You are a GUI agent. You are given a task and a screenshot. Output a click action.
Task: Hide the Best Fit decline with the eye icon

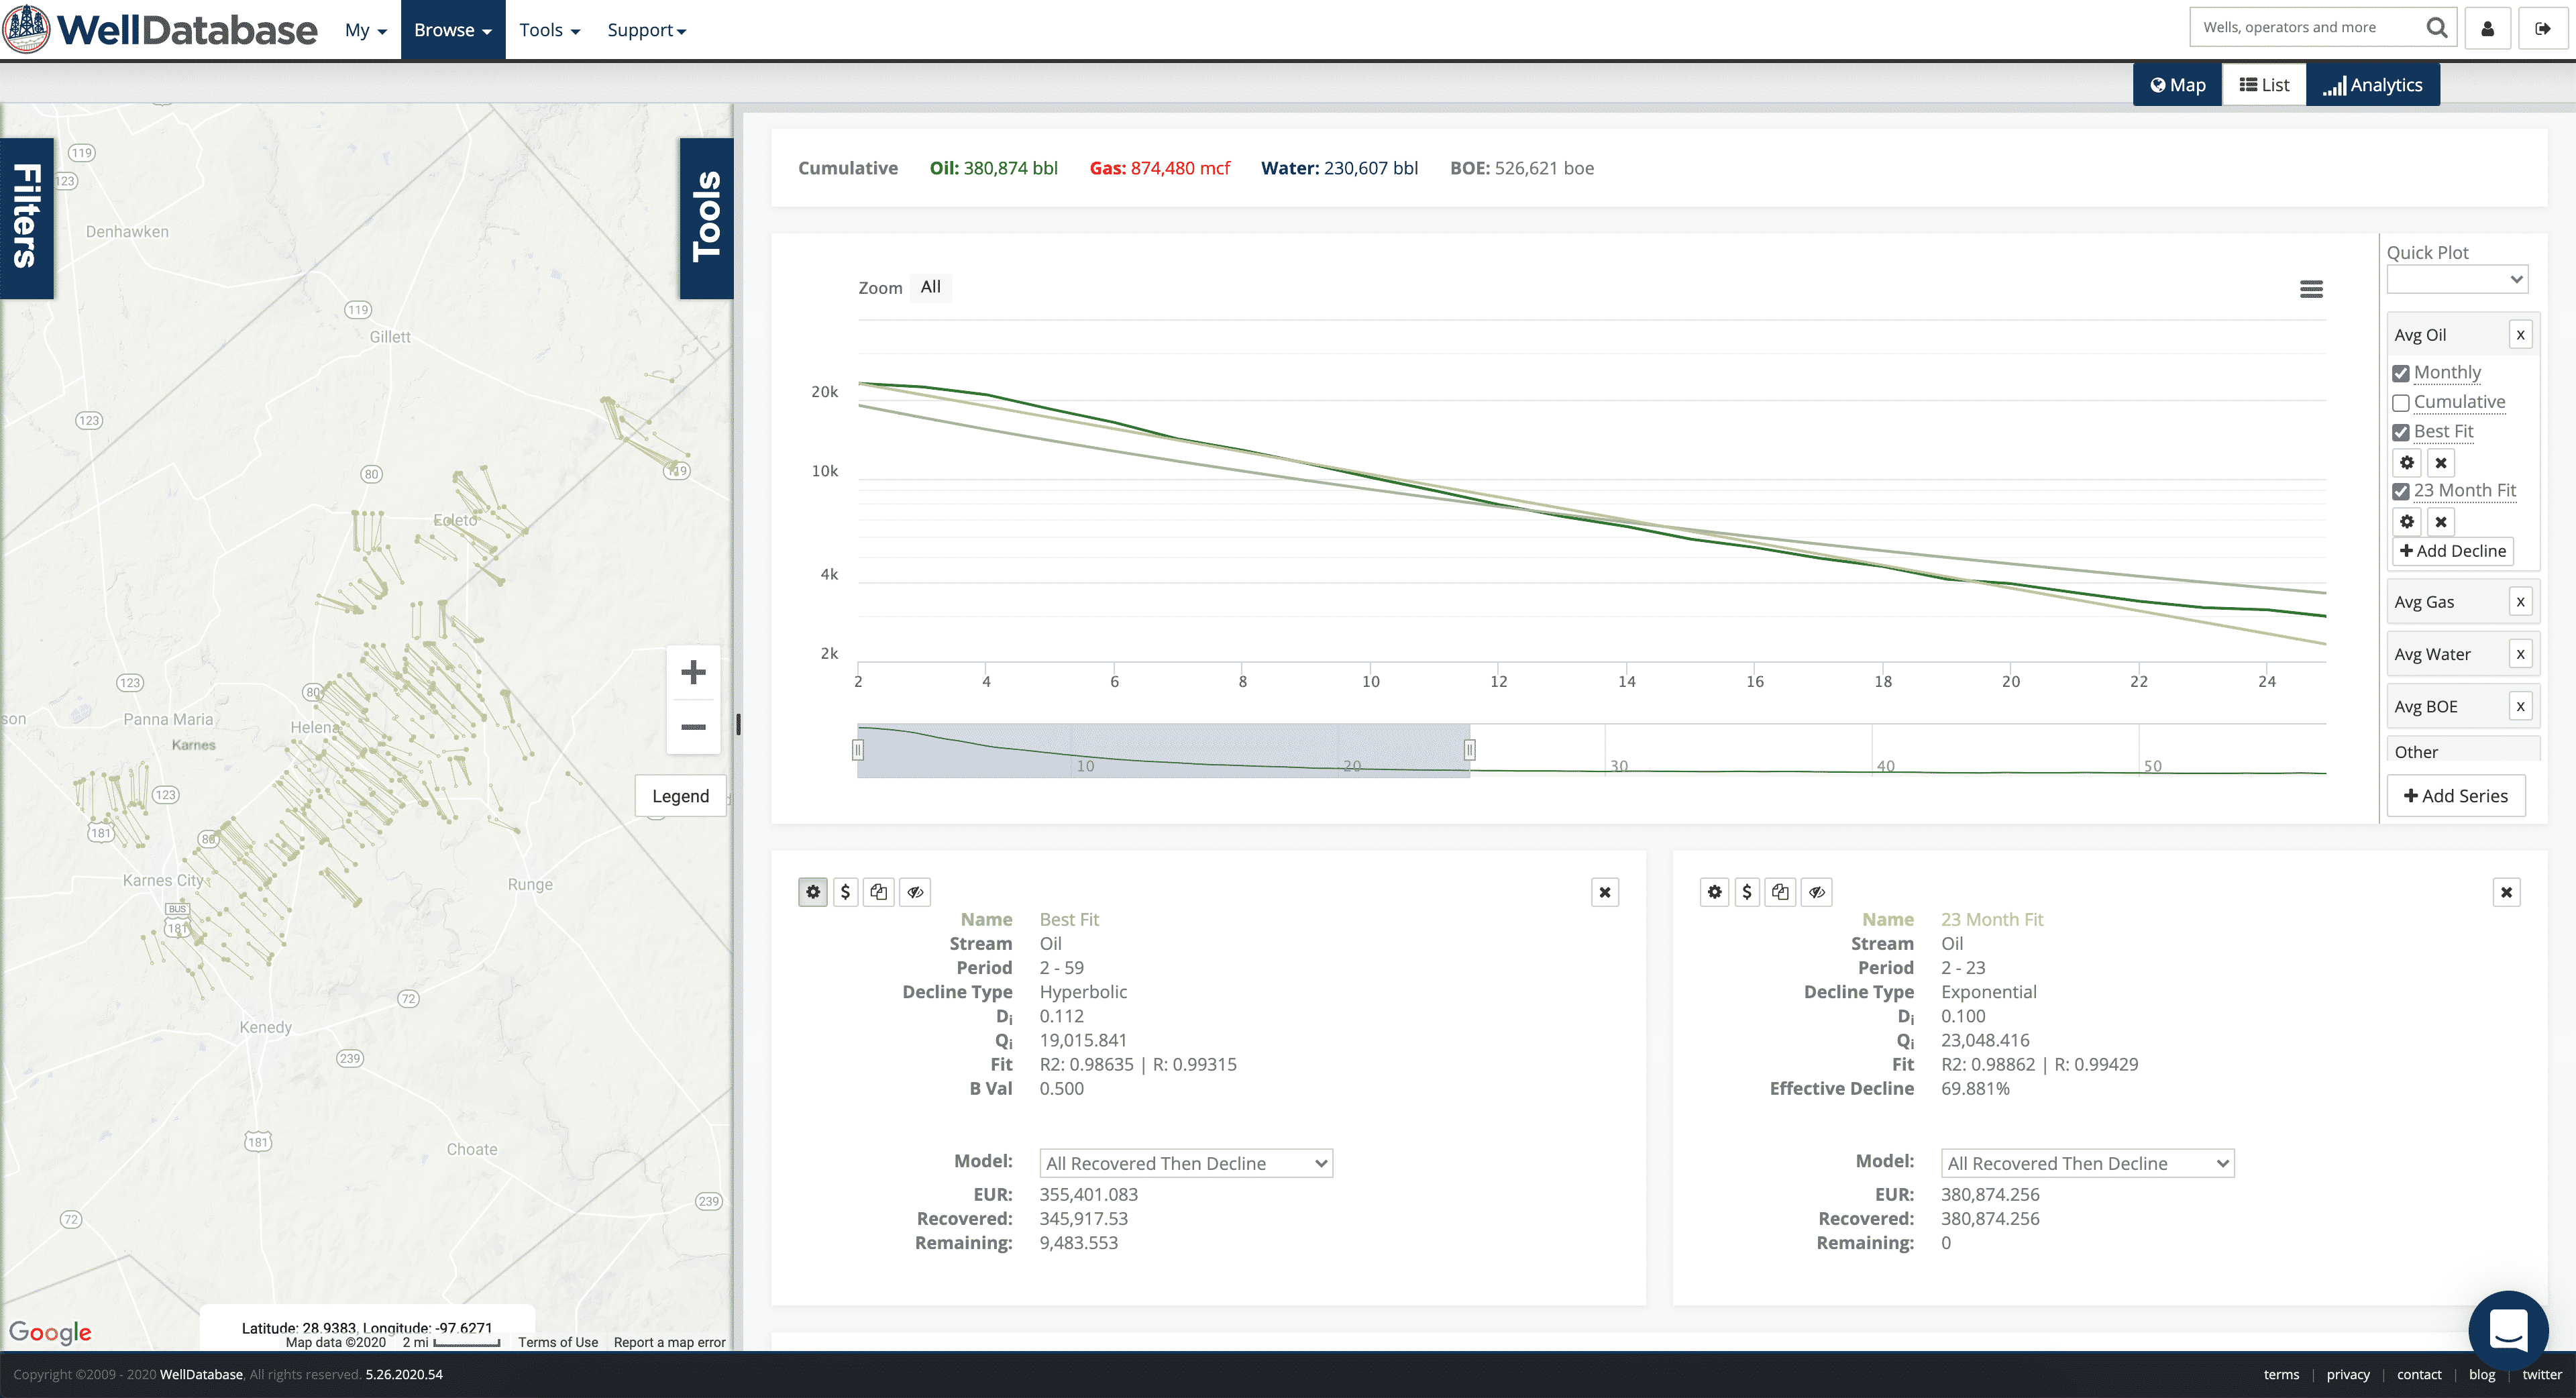point(914,892)
